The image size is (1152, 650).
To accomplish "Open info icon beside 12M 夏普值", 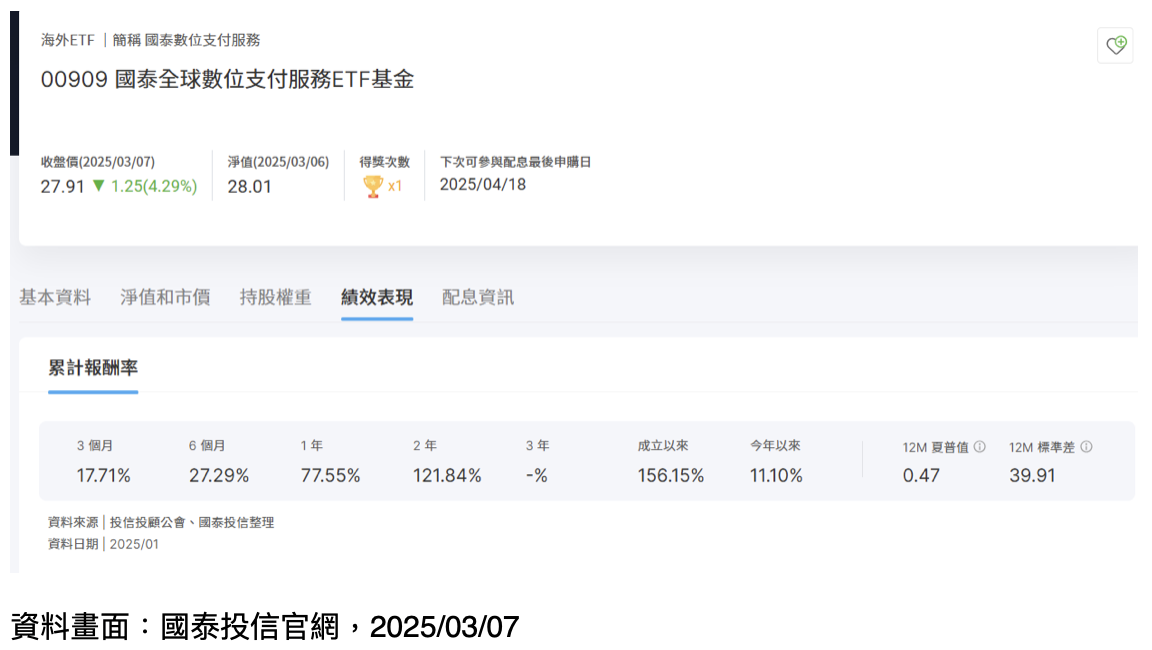I will [x=979, y=447].
